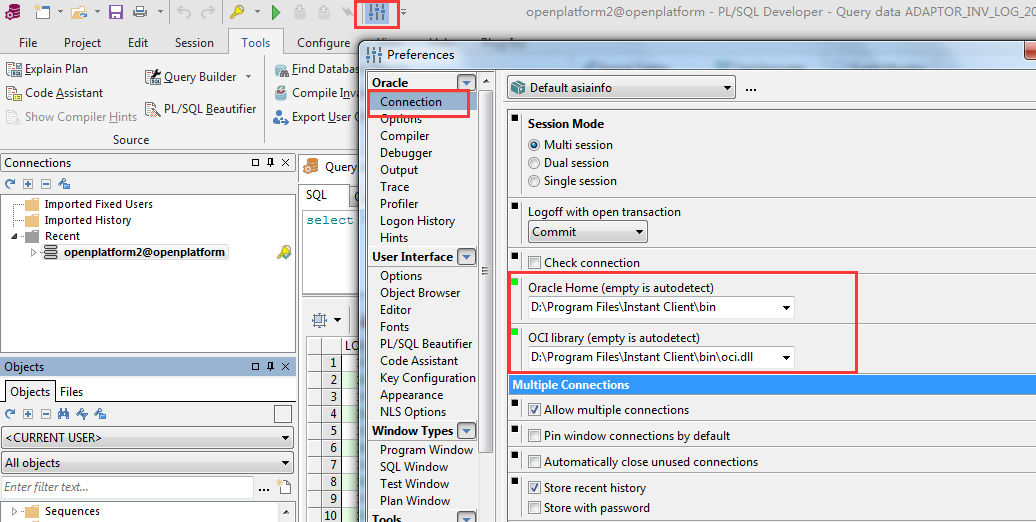Run with the green Execute arrow
This screenshot has height=522, width=1036.
[x=276, y=12]
